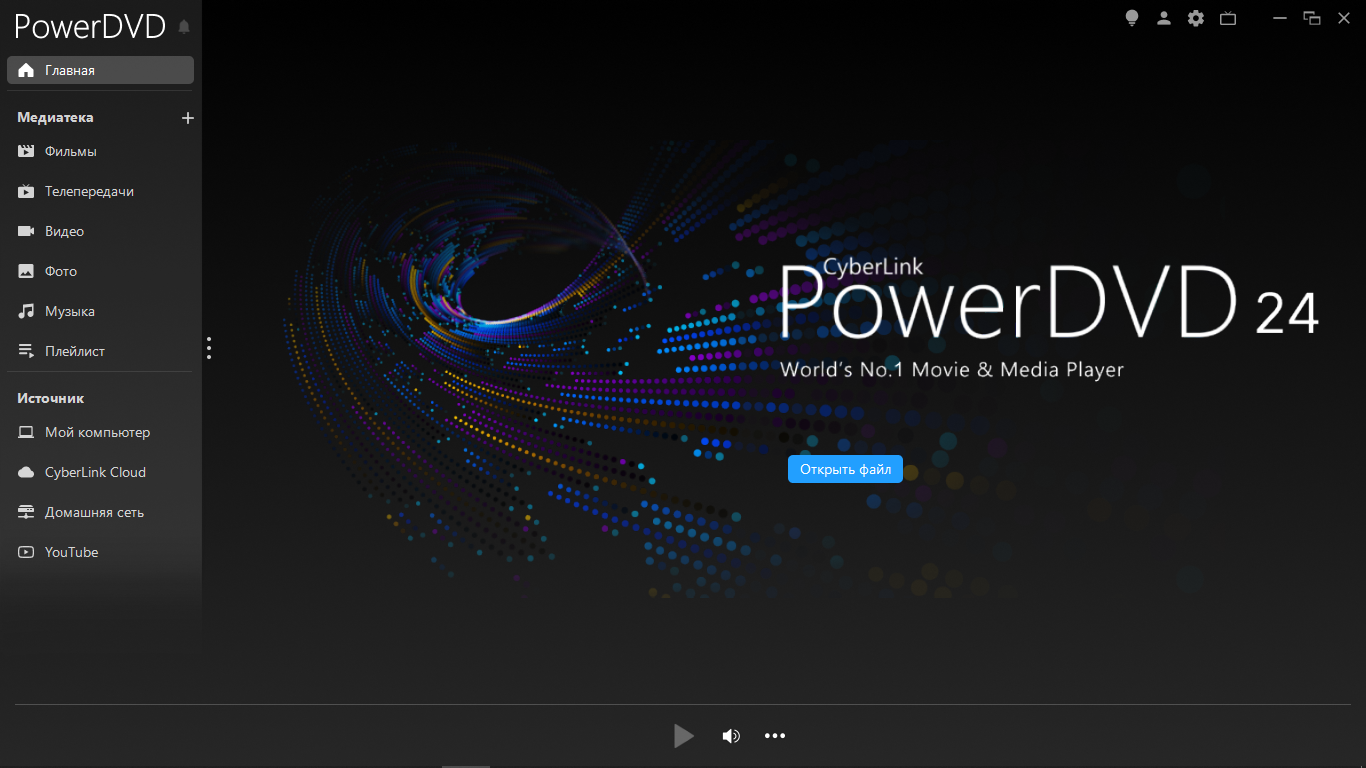The image size is (1366, 768).
Task: Select Телепередачи in the sidebar
Action: [88, 192]
